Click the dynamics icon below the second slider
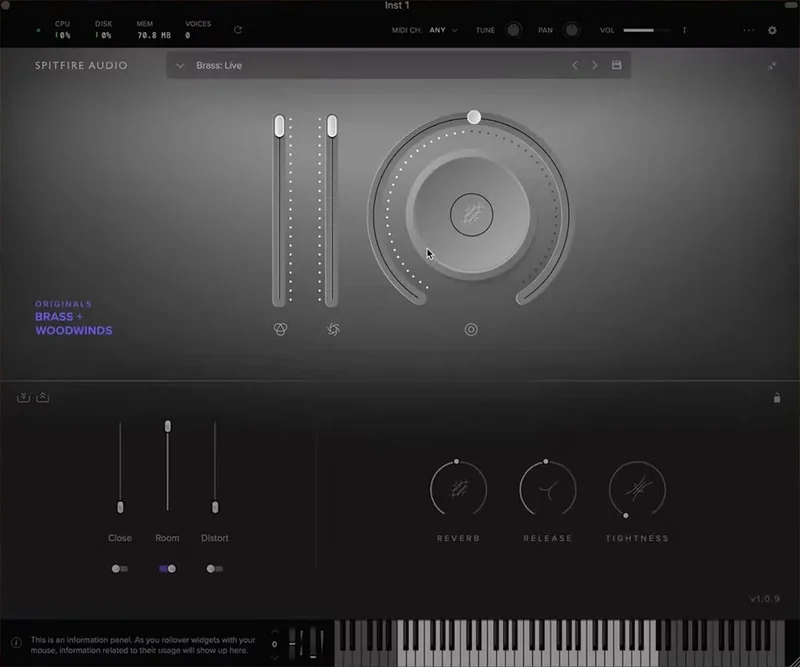 pos(333,329)
